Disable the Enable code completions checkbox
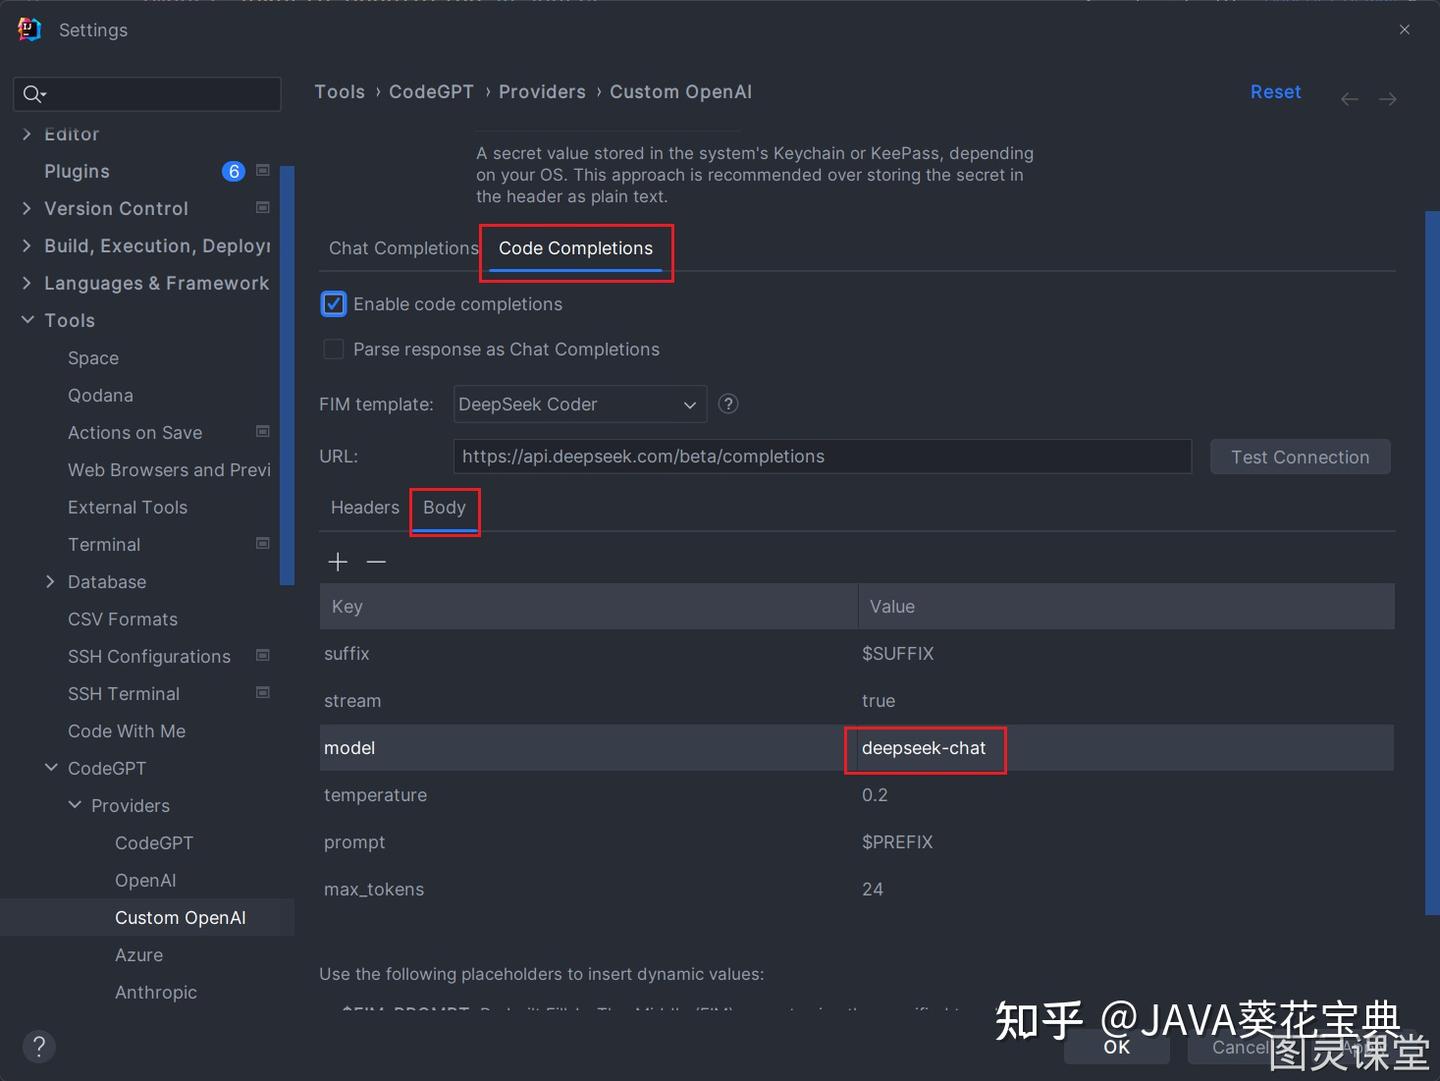This screenshot has width=1440, height=1081. tap(333, 304)
